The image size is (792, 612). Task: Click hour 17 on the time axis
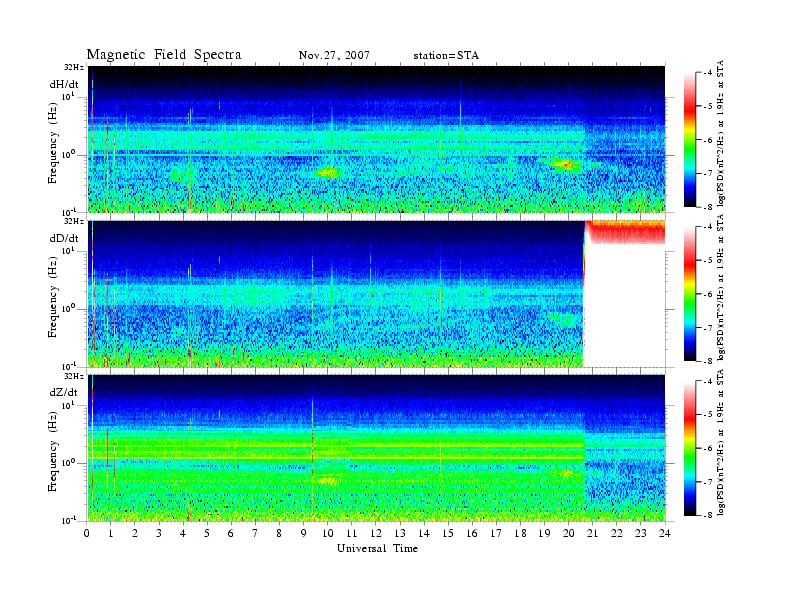(x=496, y=533)
